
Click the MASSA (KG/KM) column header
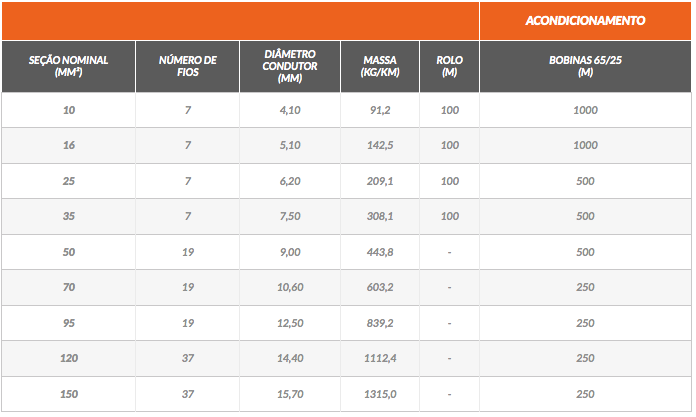tap(380, 67)
